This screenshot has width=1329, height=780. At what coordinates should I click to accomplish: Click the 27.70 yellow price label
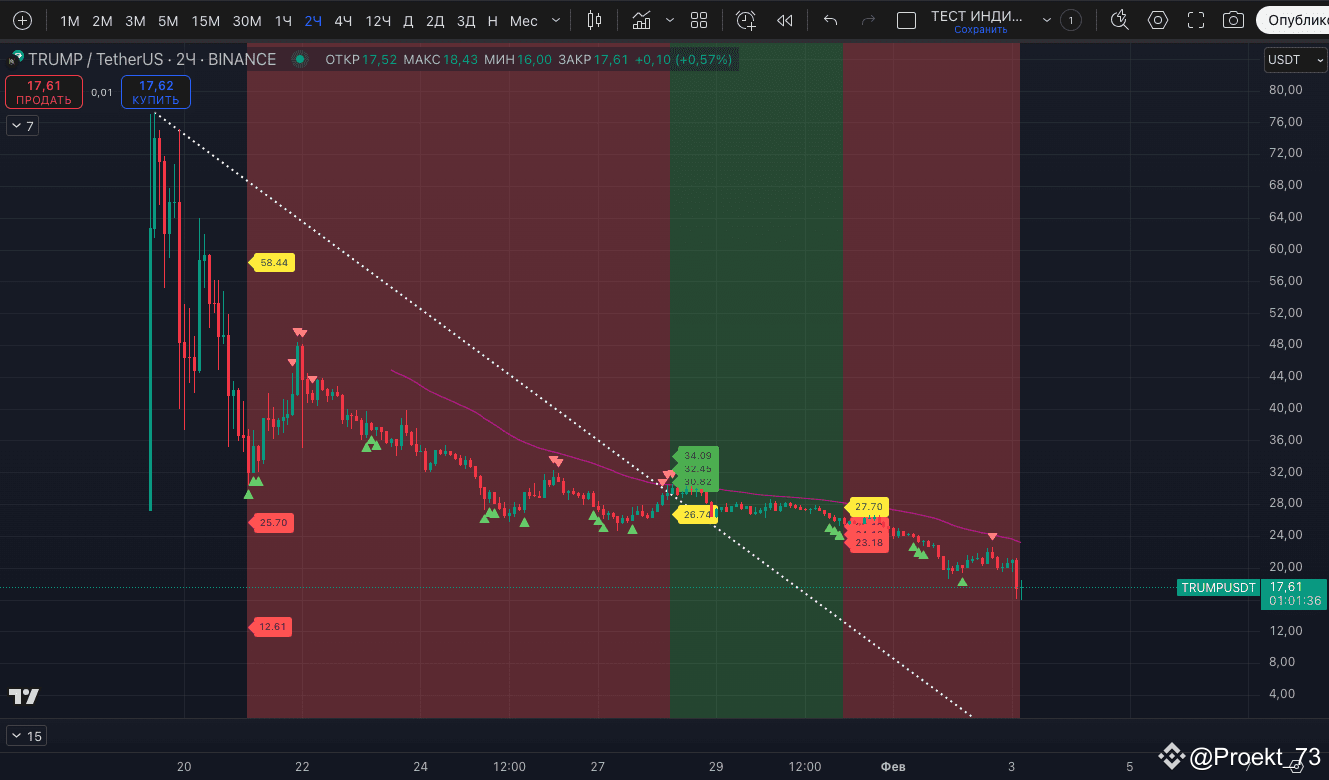coord(867,507)
